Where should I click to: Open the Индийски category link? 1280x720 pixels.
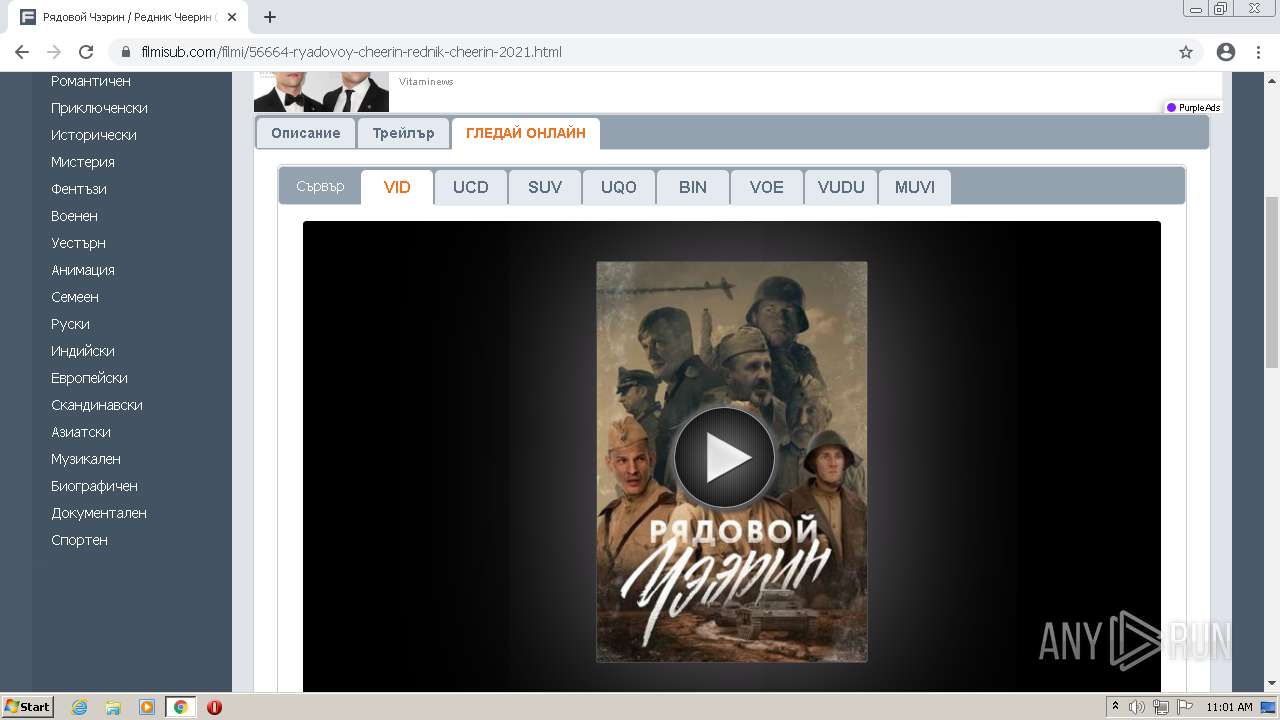tap(83, 351)
